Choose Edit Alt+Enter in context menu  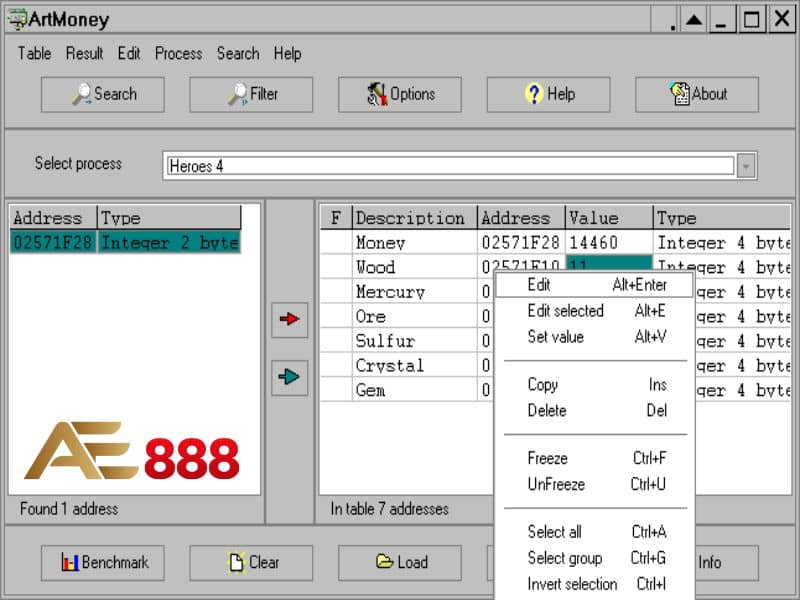click(595, 285)
